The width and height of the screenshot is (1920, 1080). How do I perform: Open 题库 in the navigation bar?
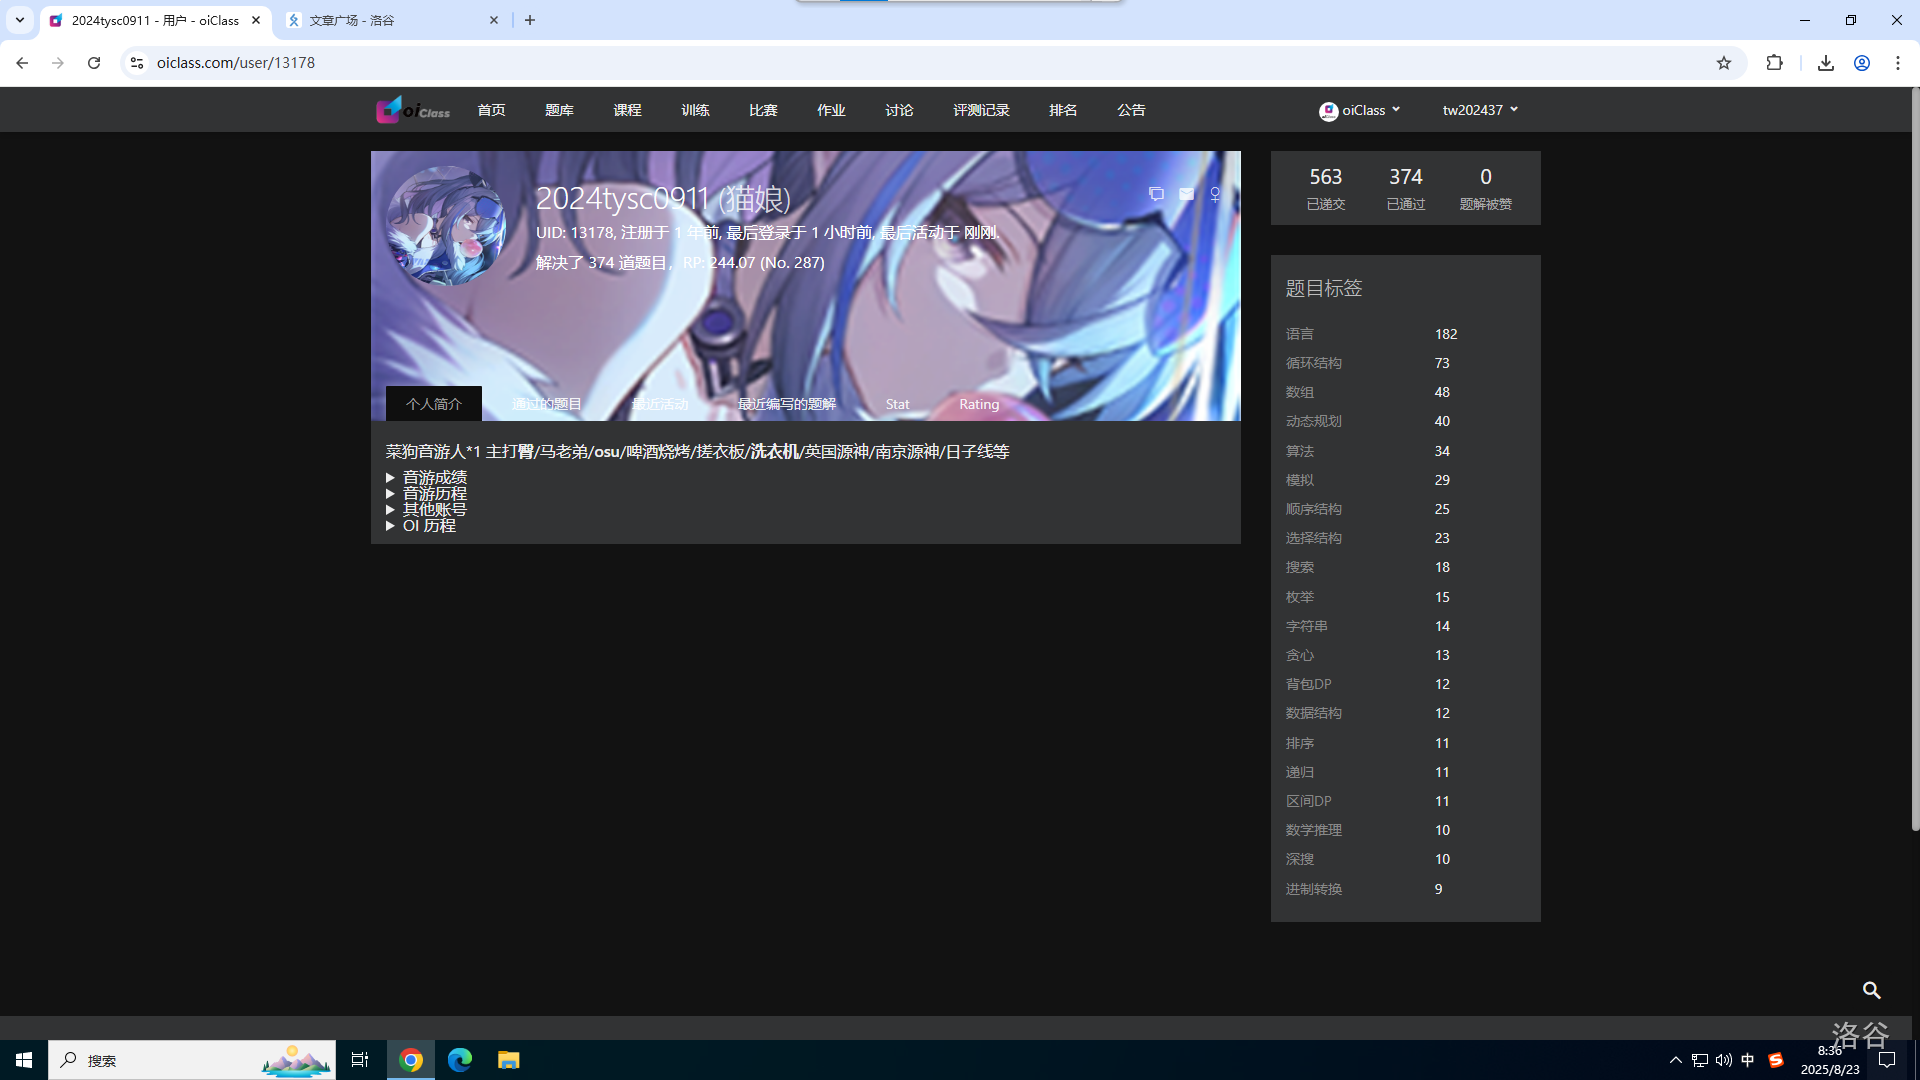[559, 110]
